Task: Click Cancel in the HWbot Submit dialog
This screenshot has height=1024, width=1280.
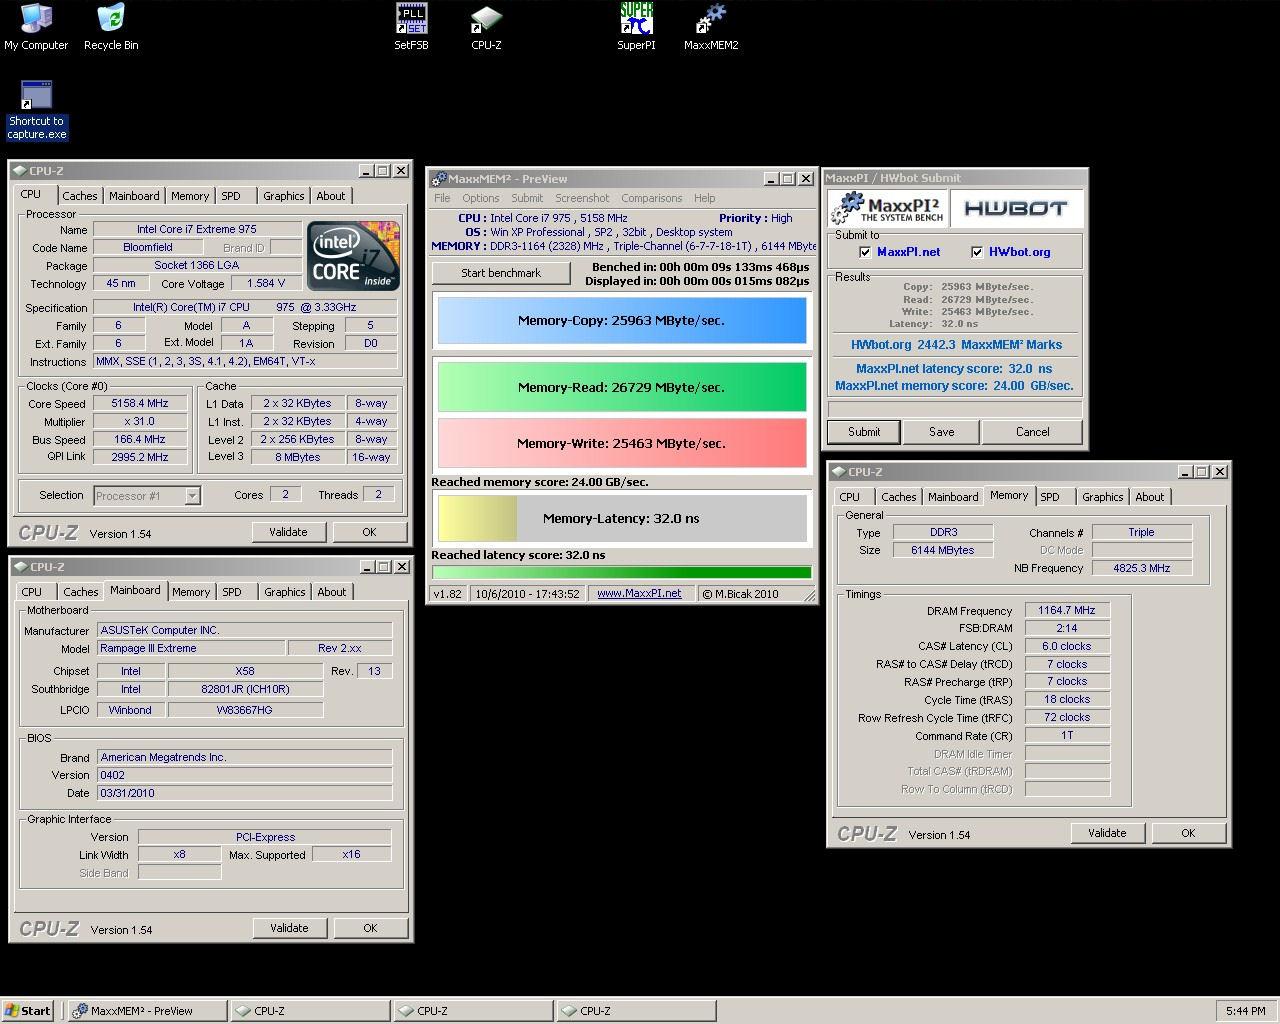Action: pos(1032,432)
